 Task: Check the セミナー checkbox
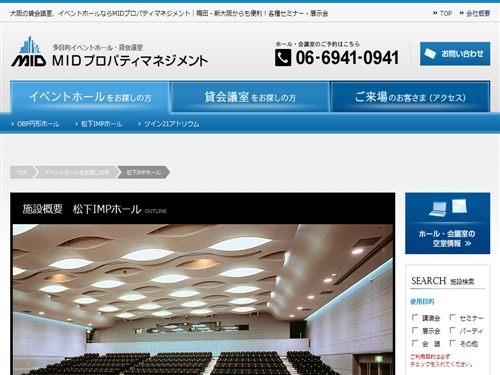452,317
